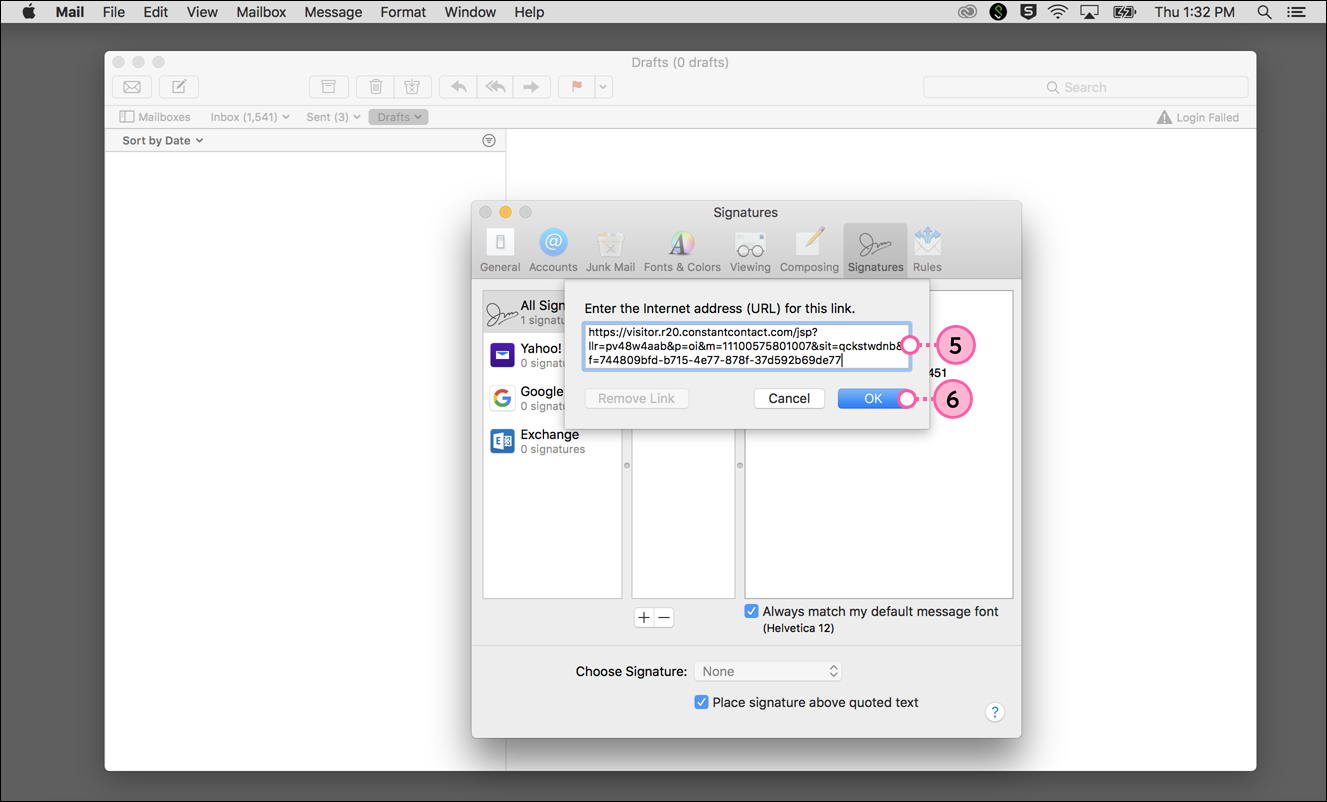Open the Help menu

[x=529, y=12]
